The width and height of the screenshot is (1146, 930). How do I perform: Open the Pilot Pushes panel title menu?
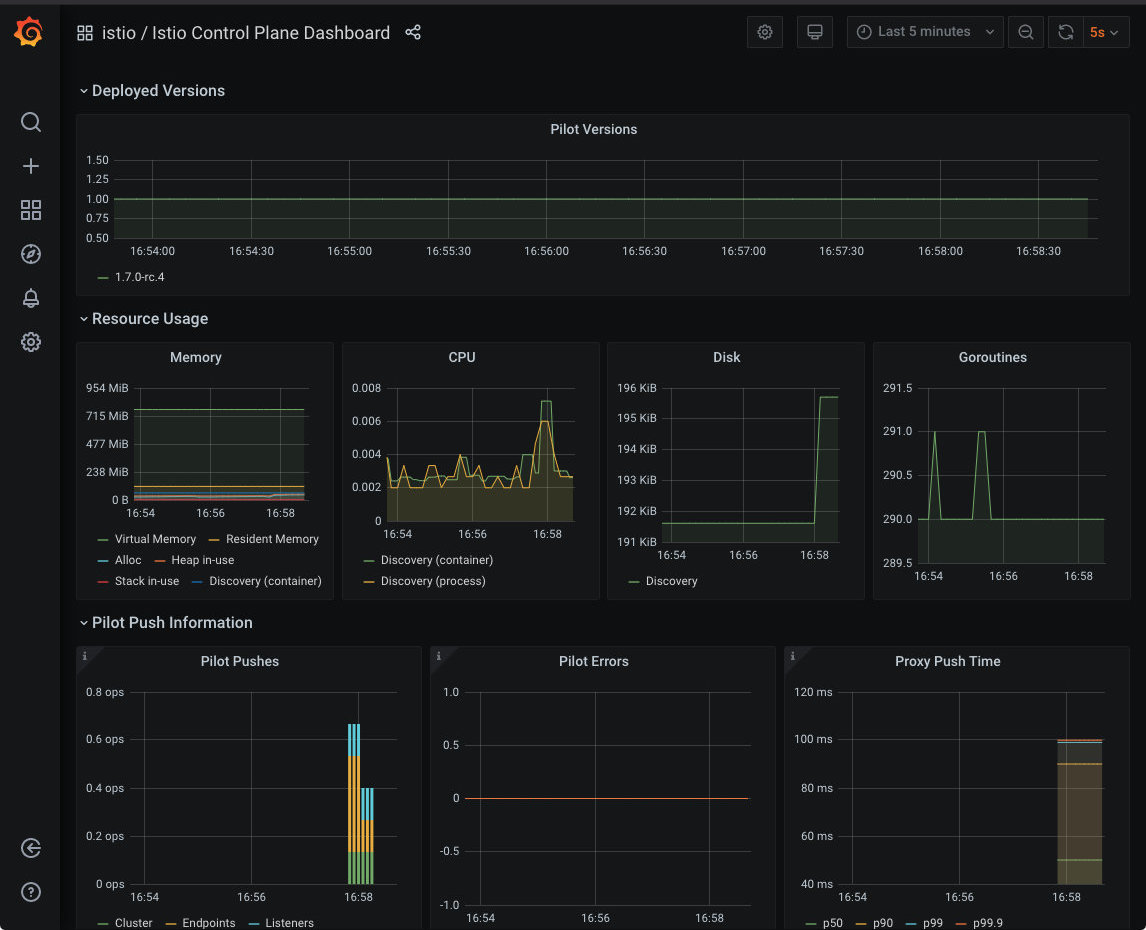[240, 661]
